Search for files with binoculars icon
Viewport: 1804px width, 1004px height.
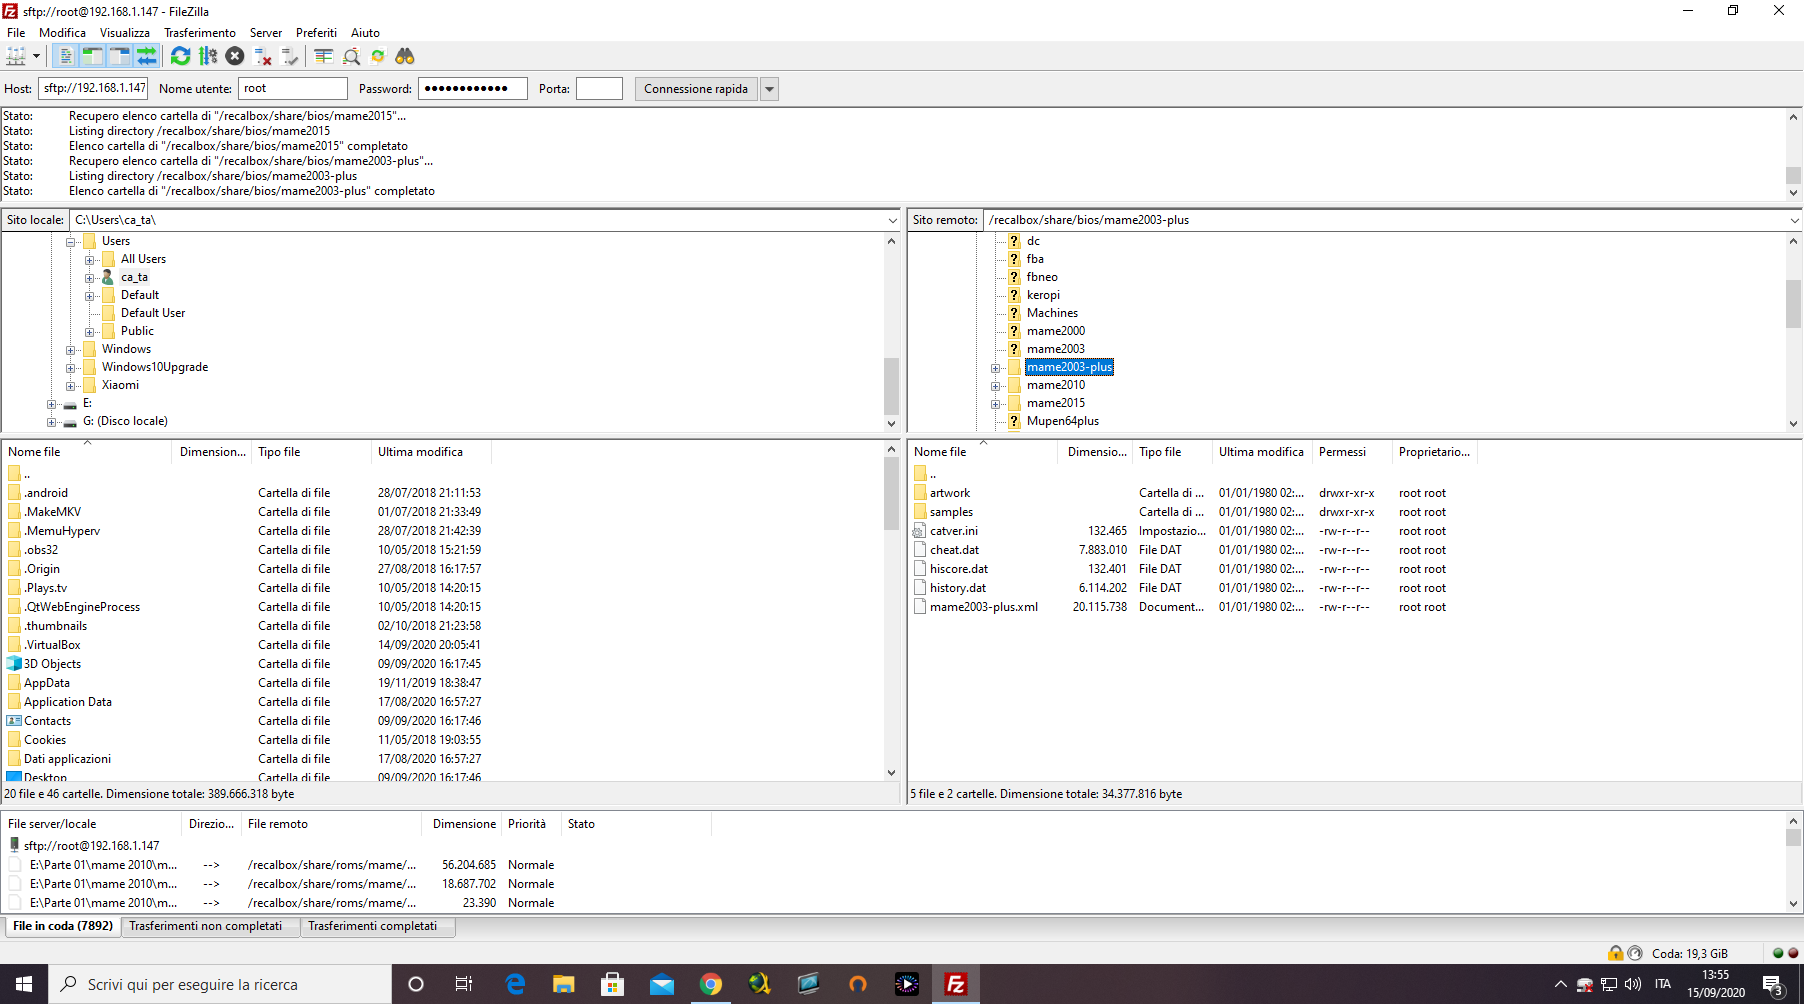[x=405, y=56]
